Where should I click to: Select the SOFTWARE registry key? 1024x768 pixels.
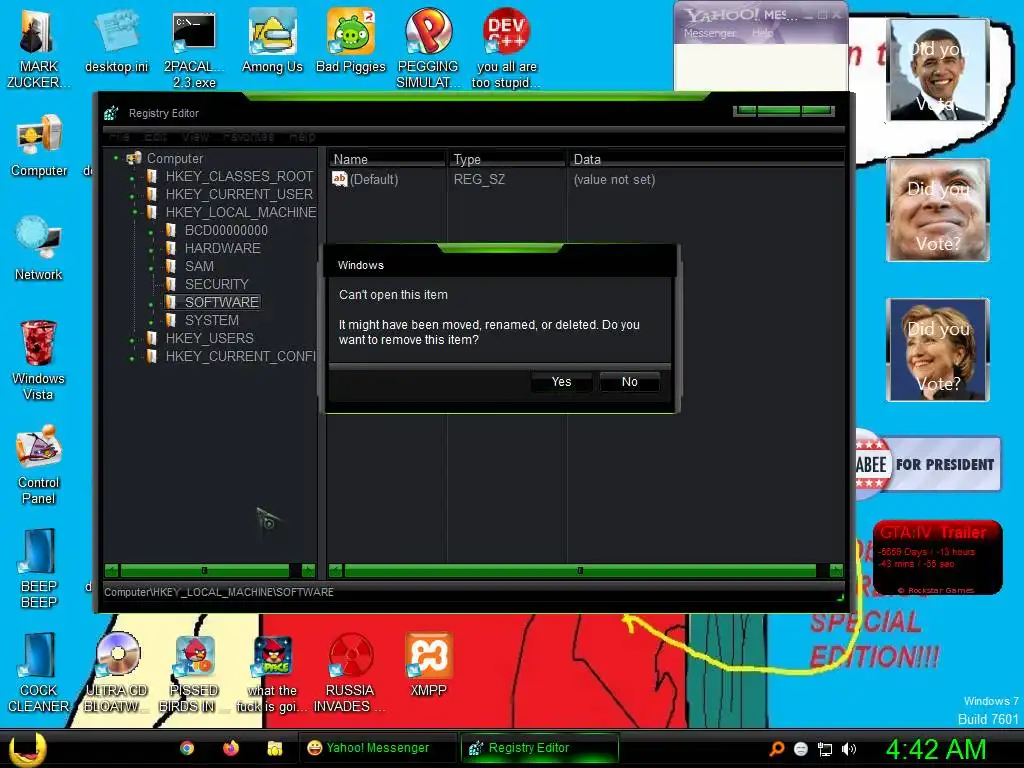[221, 302]
